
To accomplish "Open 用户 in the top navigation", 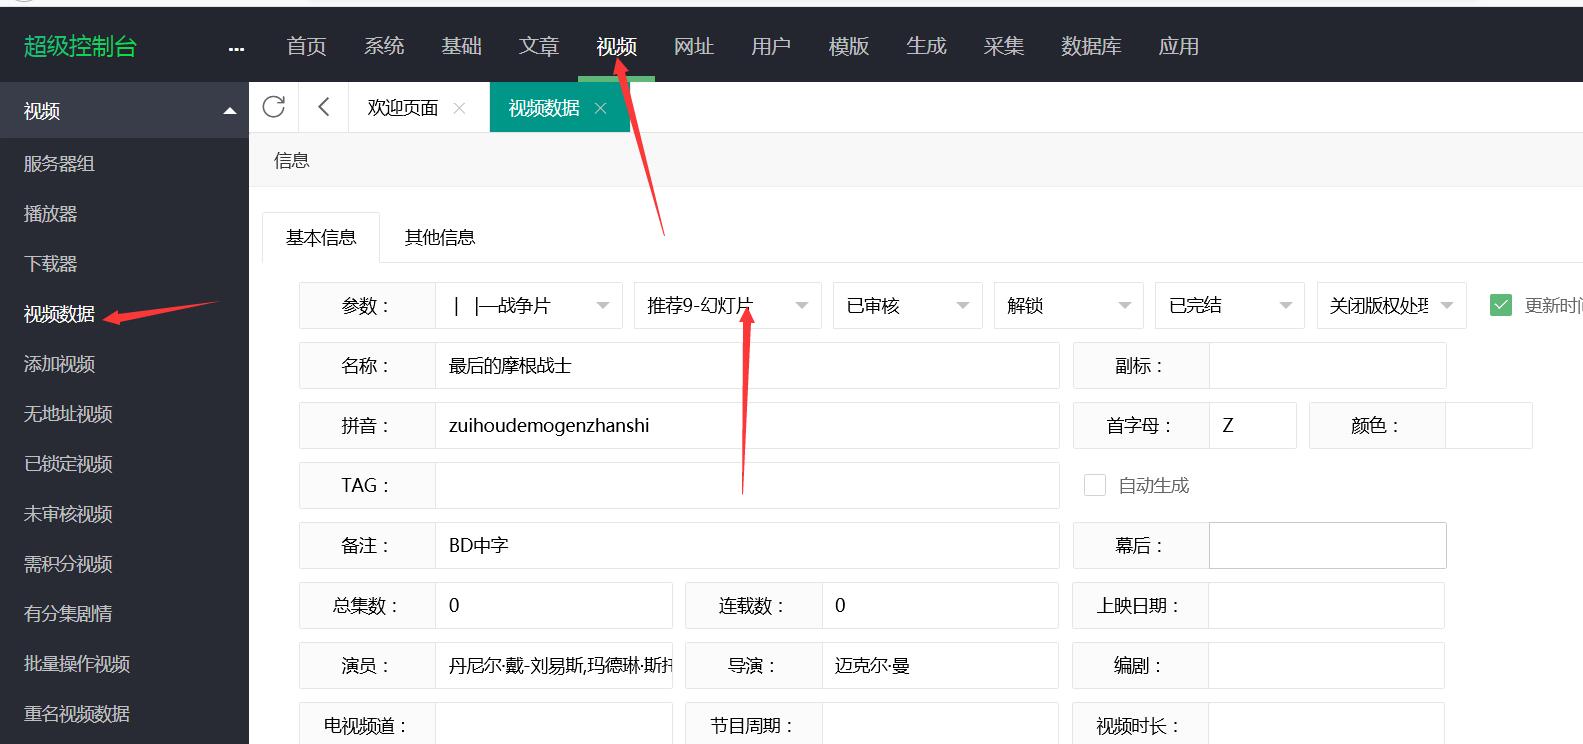I will tap(771, 46).
